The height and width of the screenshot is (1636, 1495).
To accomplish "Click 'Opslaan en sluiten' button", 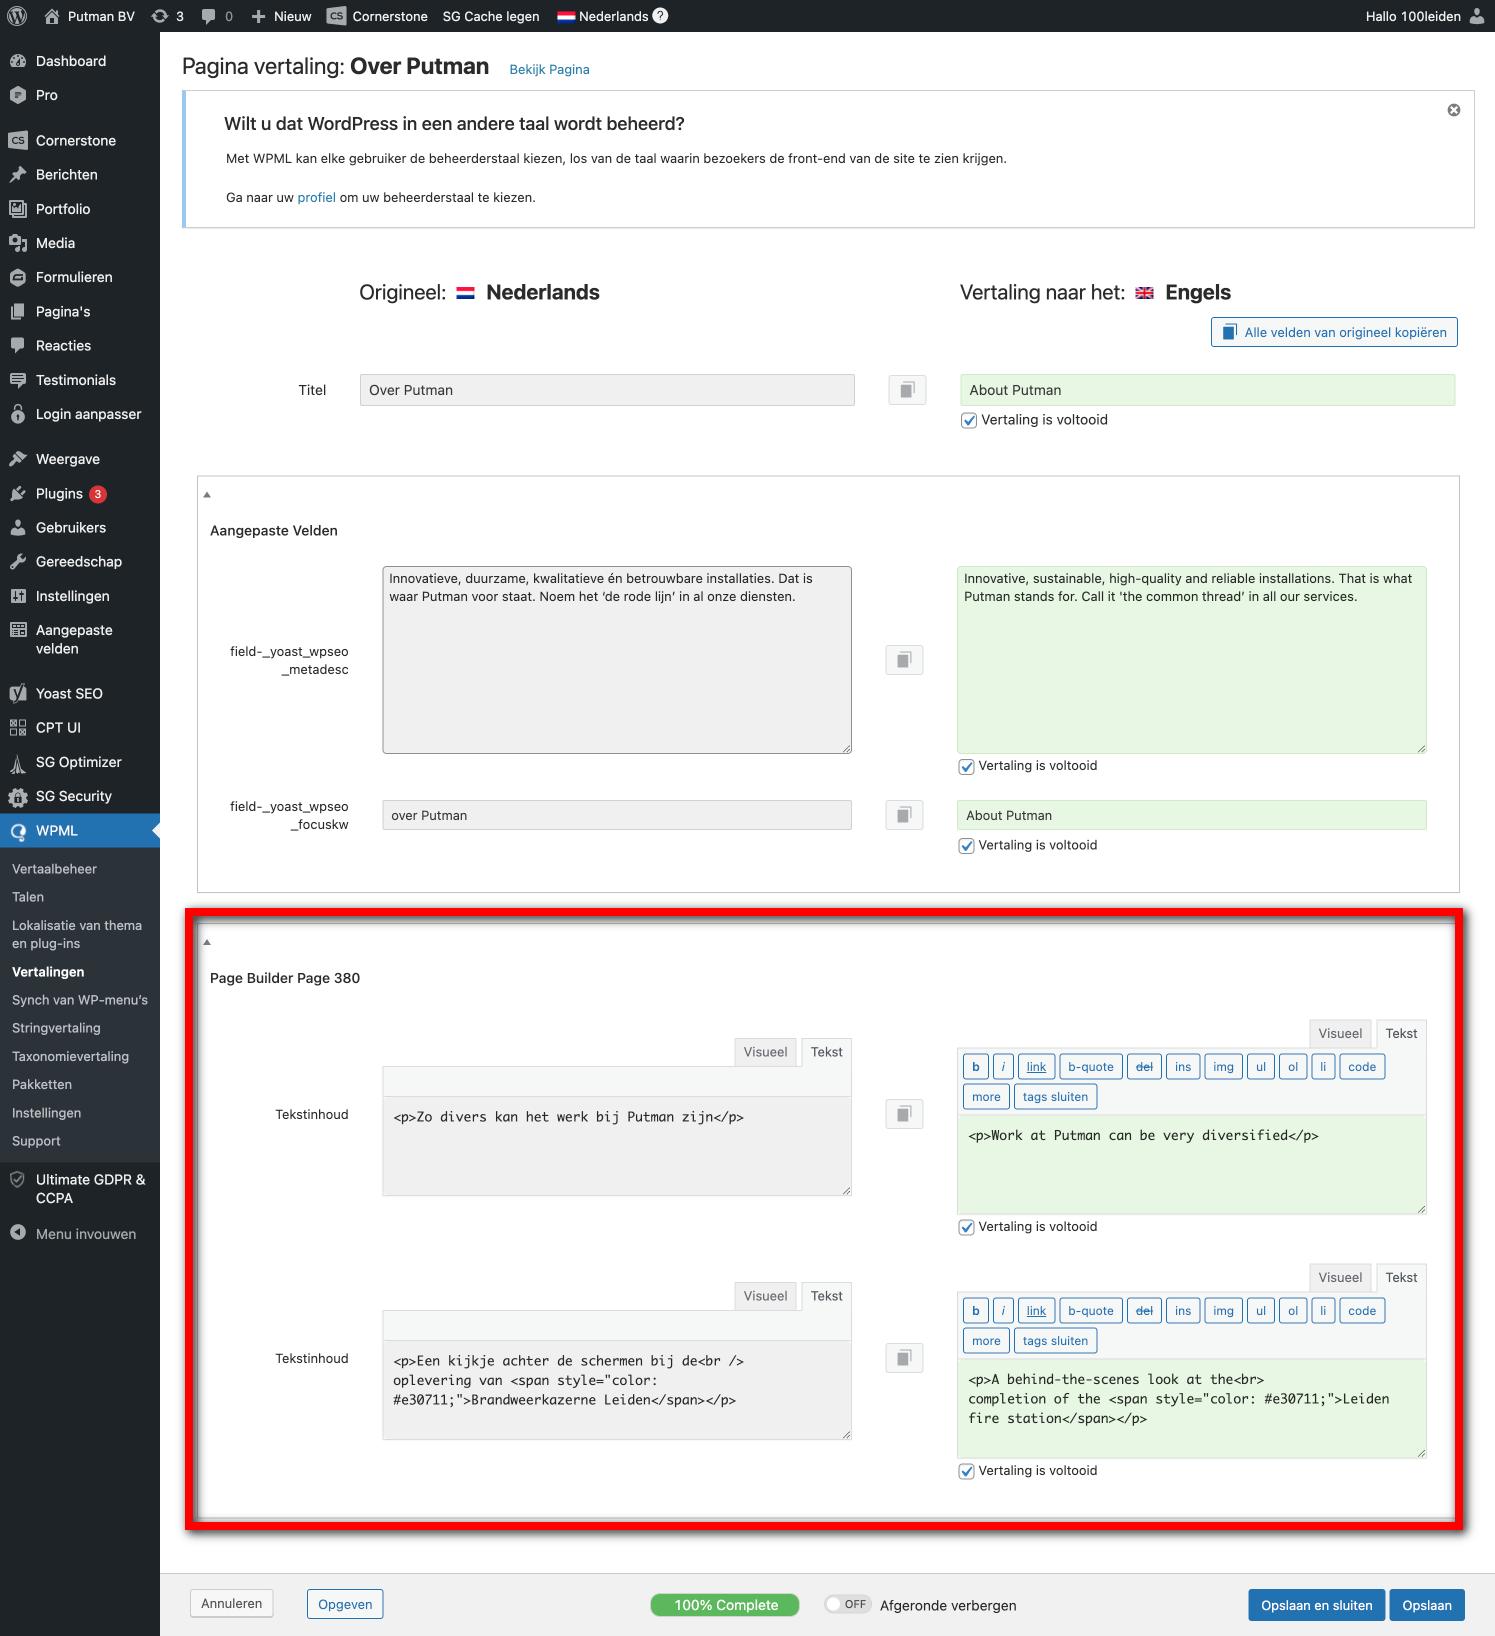I will point(1315,1605).
